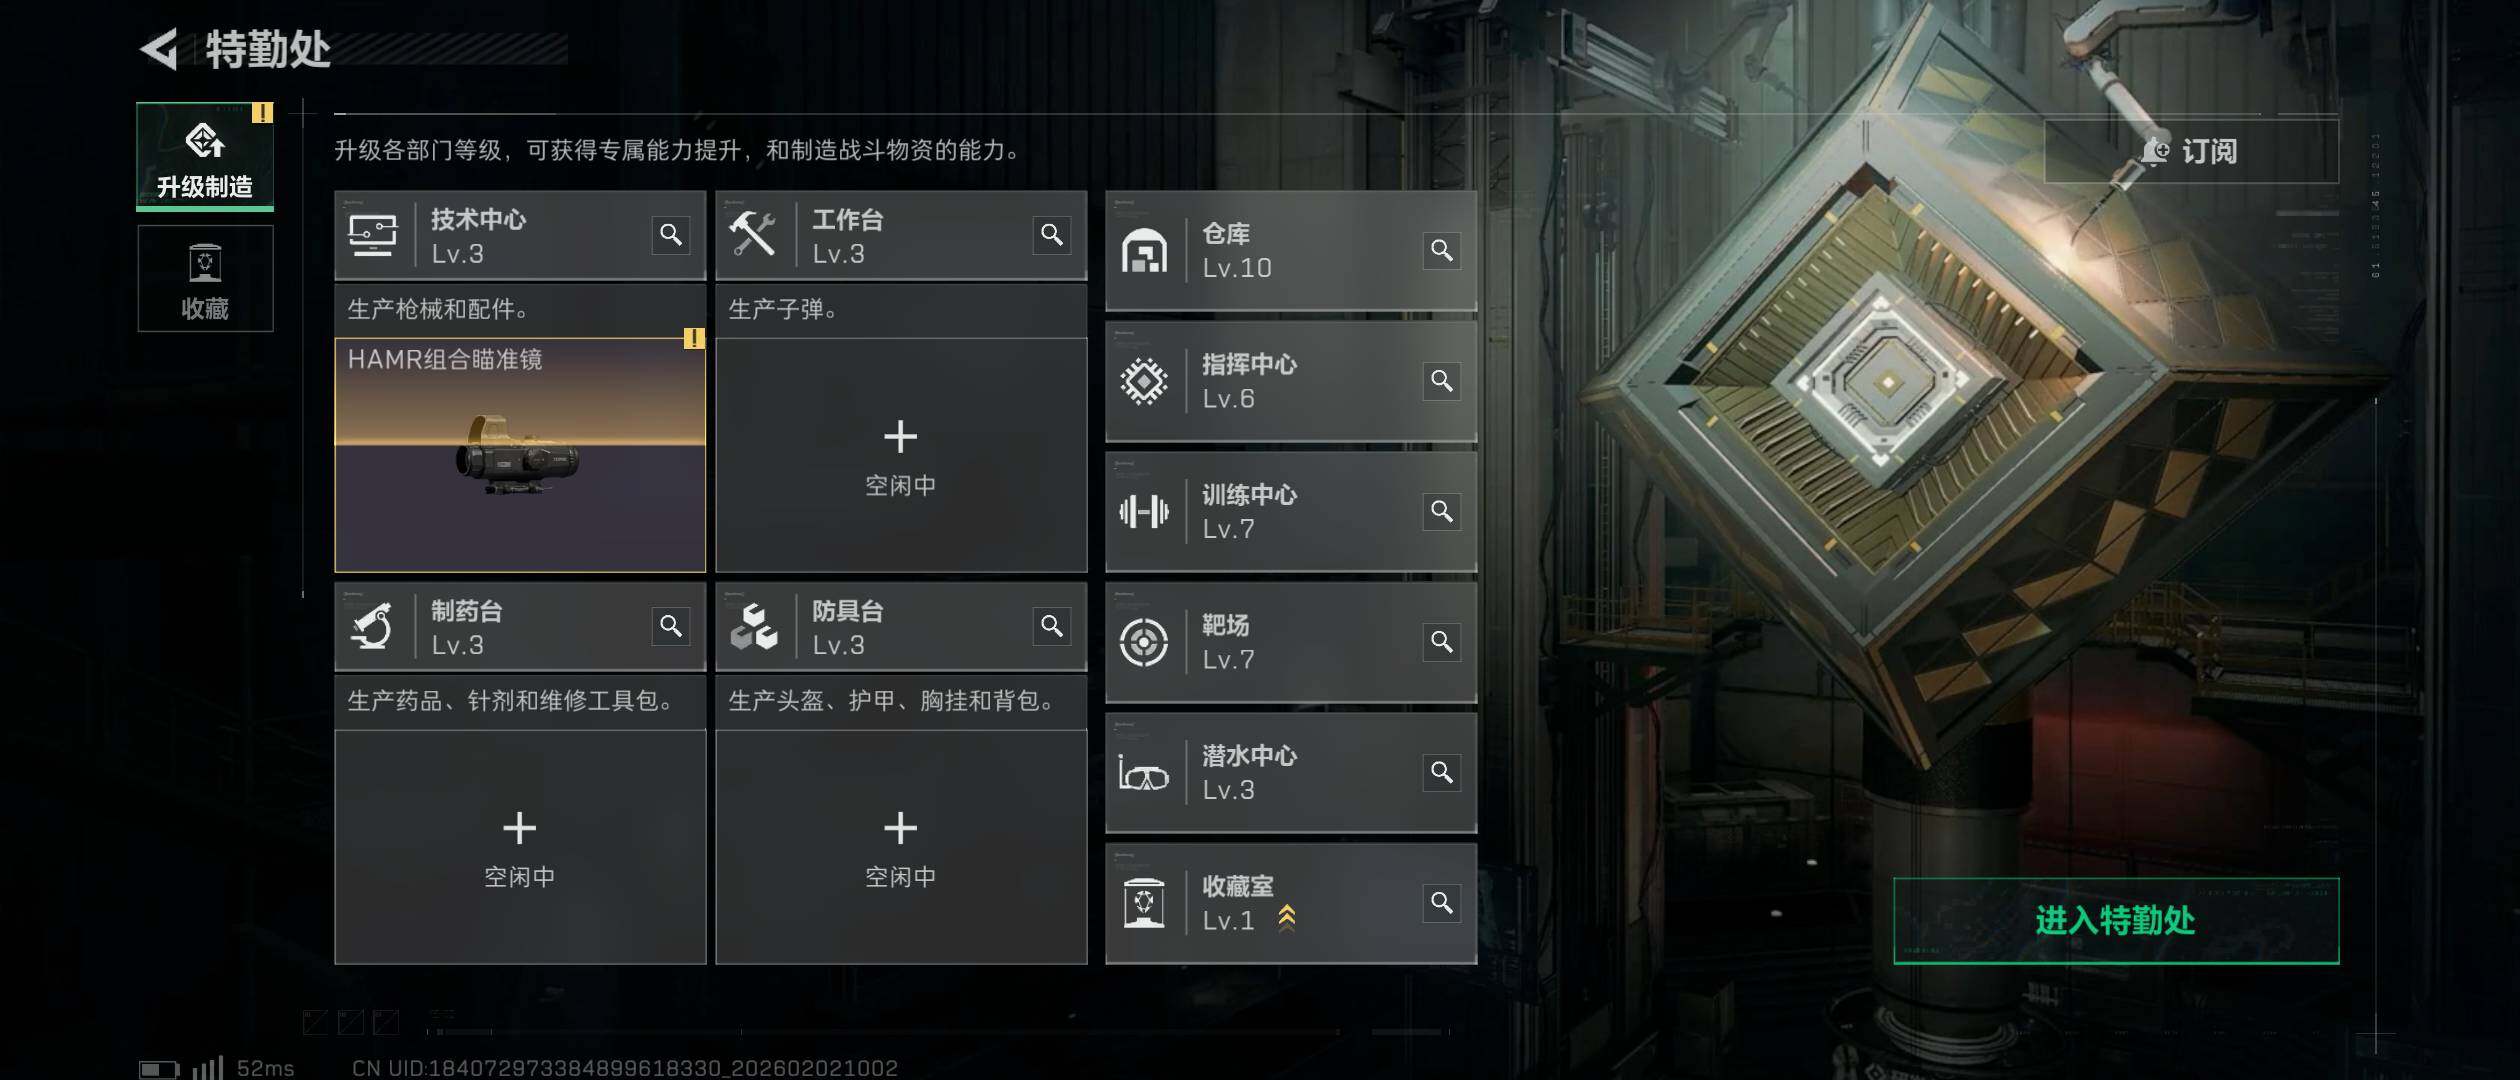
Task: Add production in idle 制药台 slot
Action: pyautogui.click(x=520, y=847)
